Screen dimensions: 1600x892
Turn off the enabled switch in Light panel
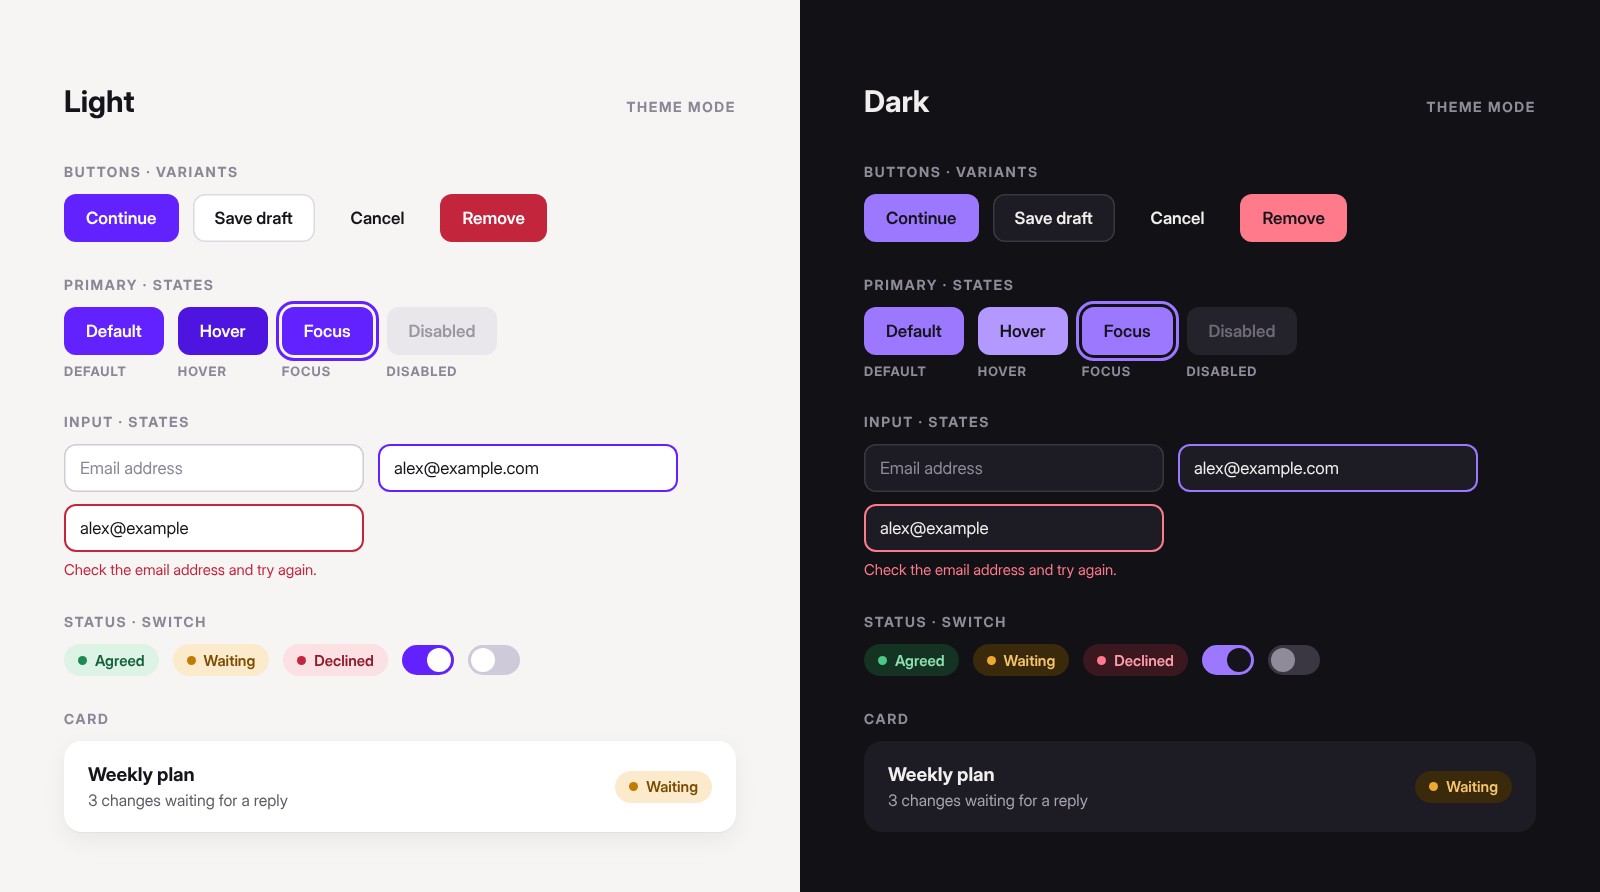click(x=428, y=660)
